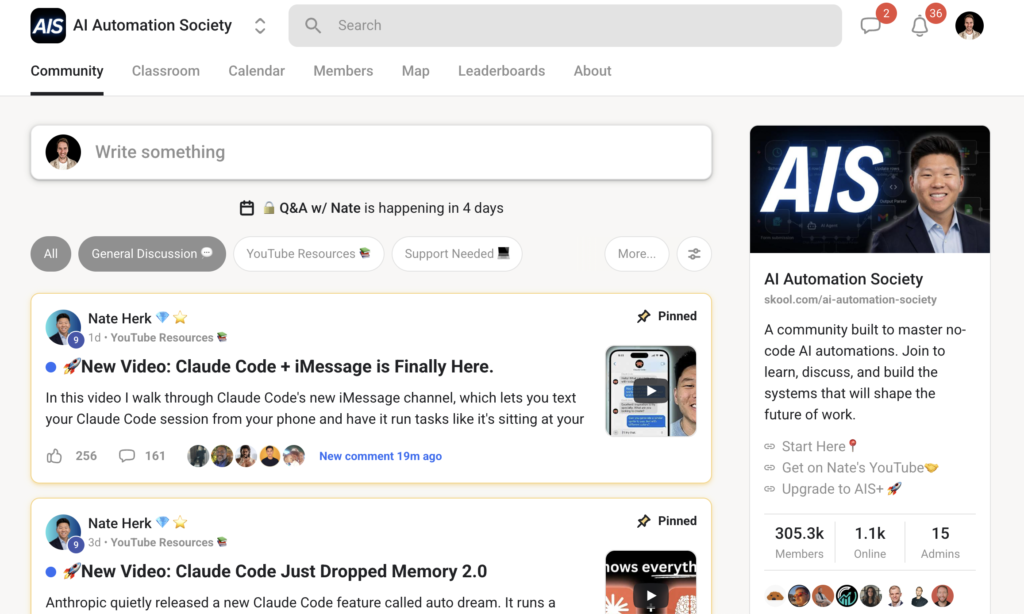Image resolution: width=1024 pixels, height=614 pixels.
Task: Expand the More... categories menu
Action: (x=636, y=254)
